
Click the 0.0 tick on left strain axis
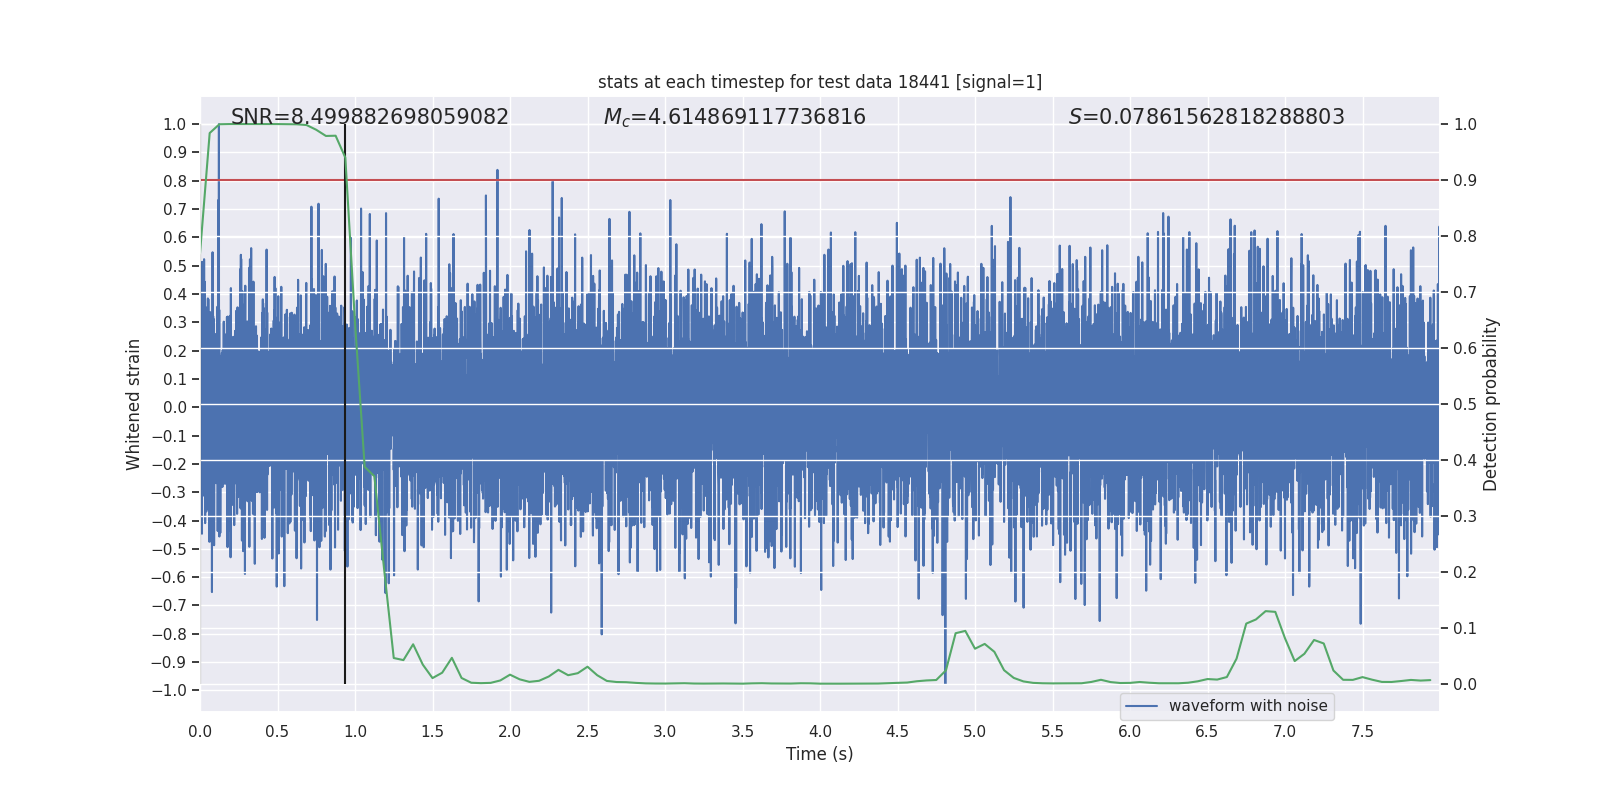click(174, 408)
